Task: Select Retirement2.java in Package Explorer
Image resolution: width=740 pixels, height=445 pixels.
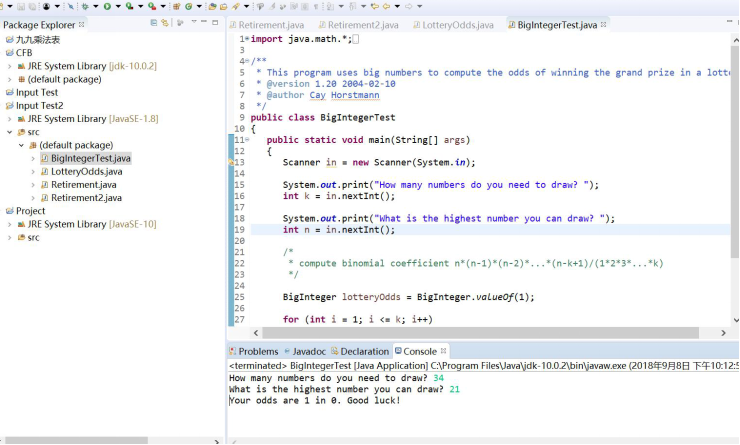Action: 86,198
